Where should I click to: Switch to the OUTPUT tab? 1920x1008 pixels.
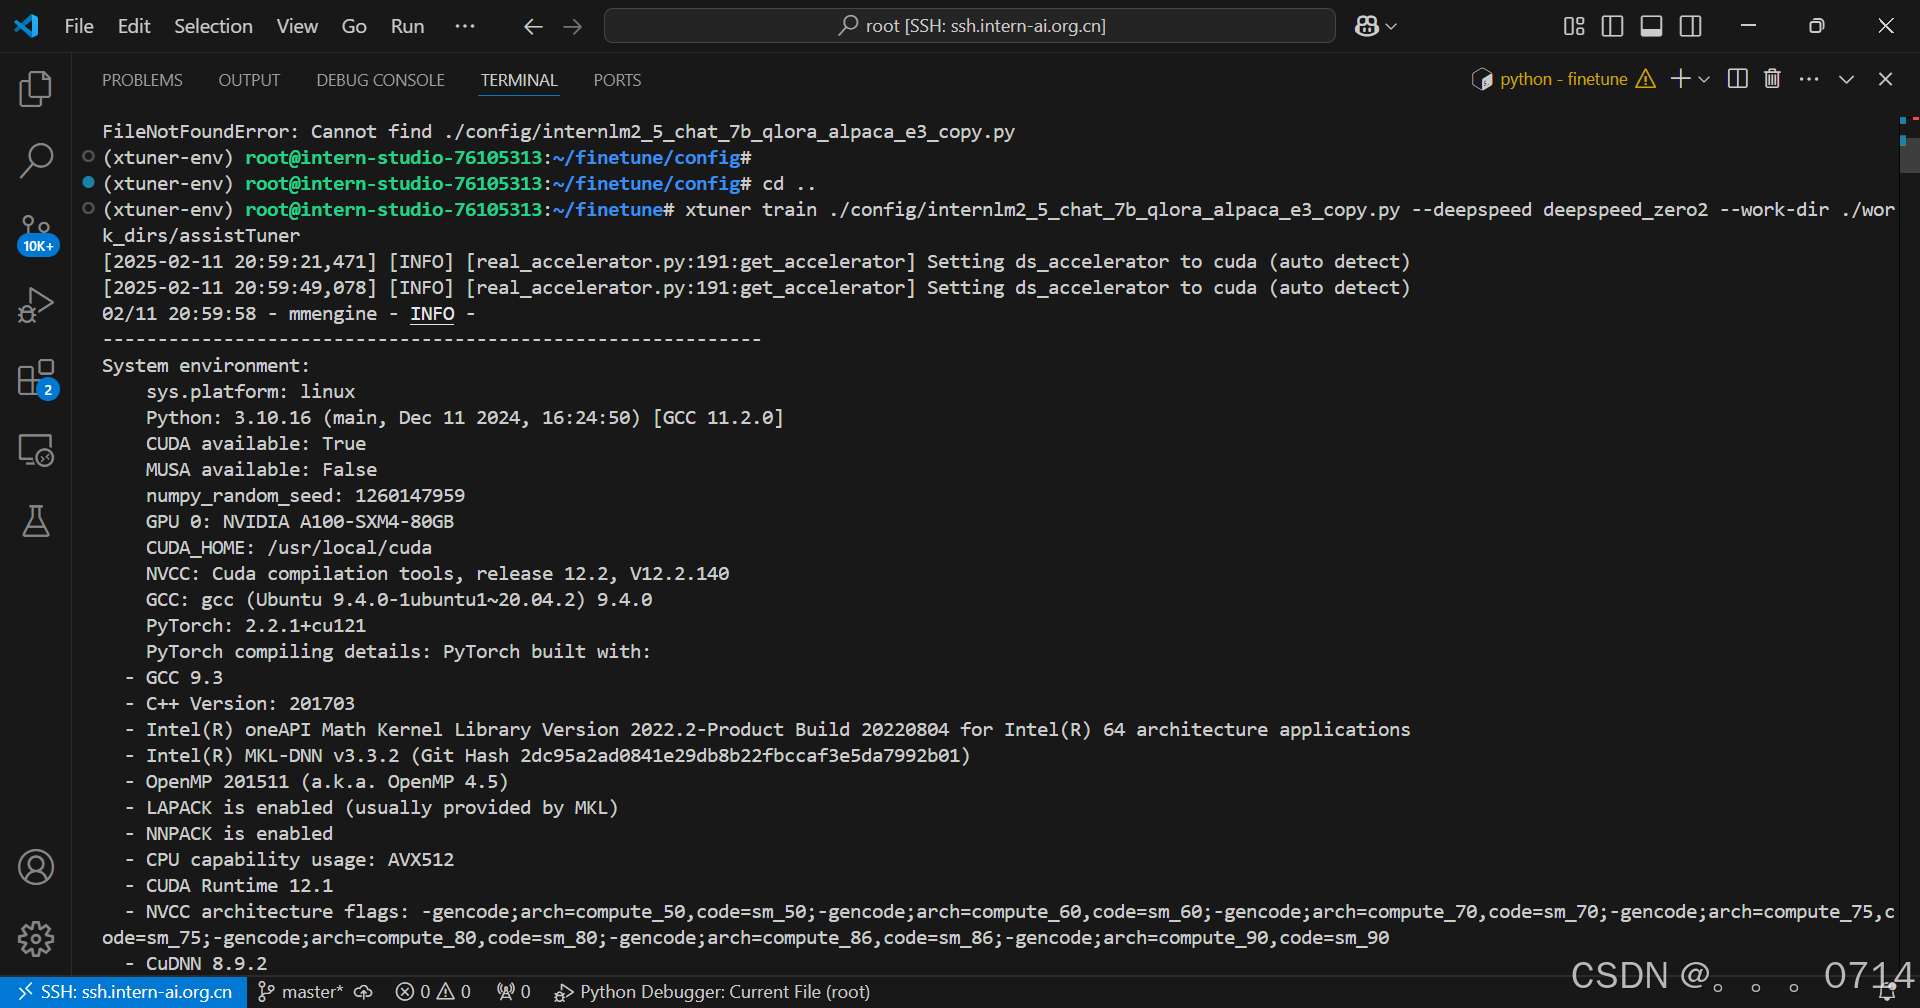[249, 80]
